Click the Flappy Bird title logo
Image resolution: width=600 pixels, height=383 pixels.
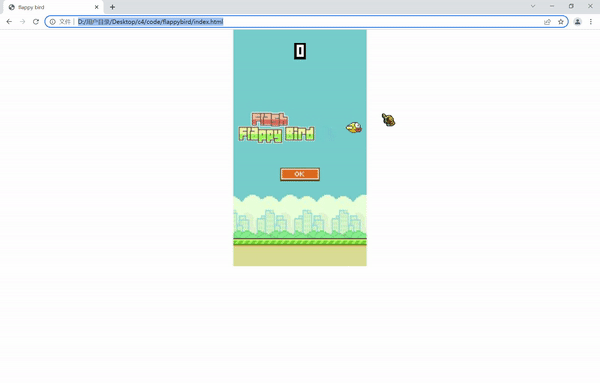277,134
